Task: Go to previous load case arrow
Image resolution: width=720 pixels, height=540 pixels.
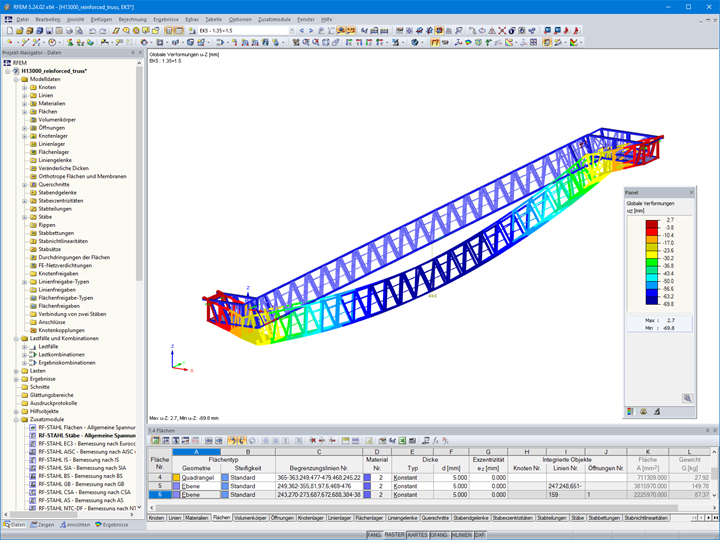Action: tap(302, 31)
